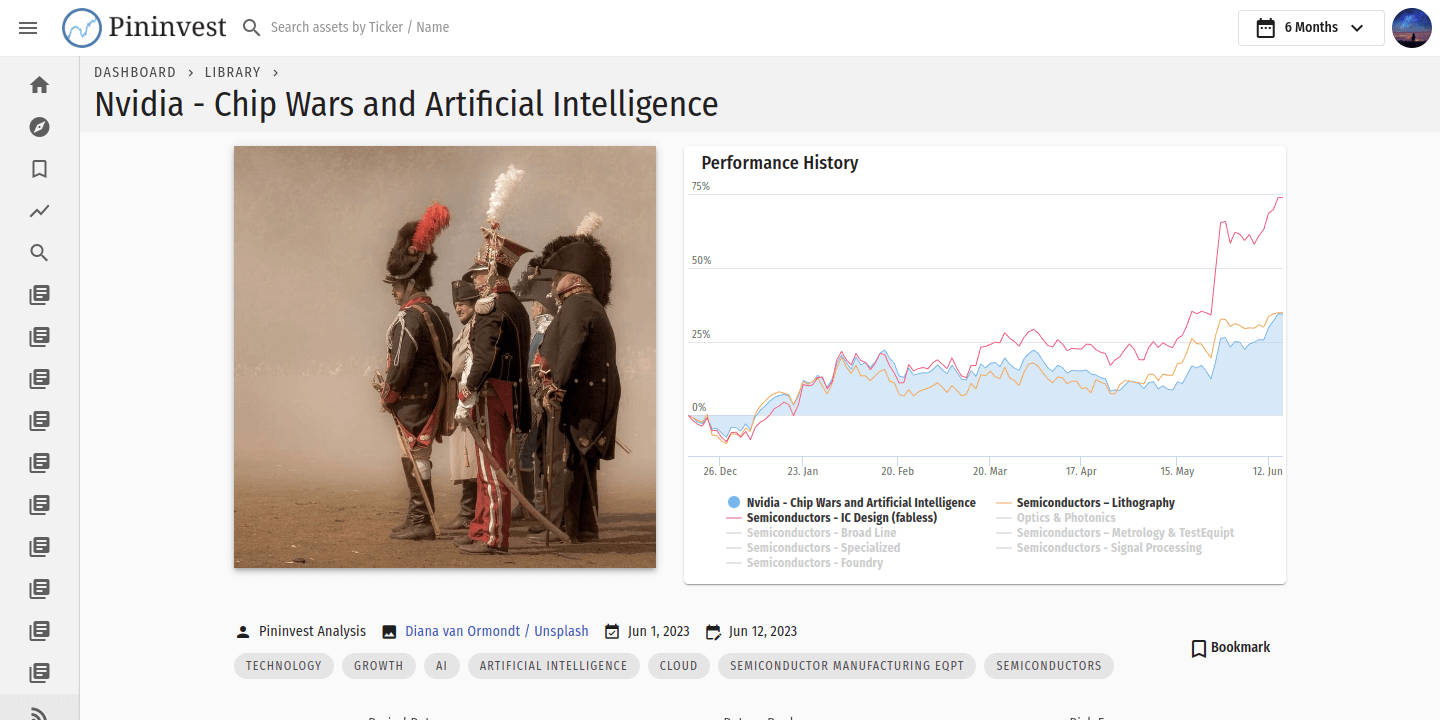Click the chevron arrow beside 6 Months
This screenshot has height=720, width=1440.
pyautogui.click(x=1357, y=28)
